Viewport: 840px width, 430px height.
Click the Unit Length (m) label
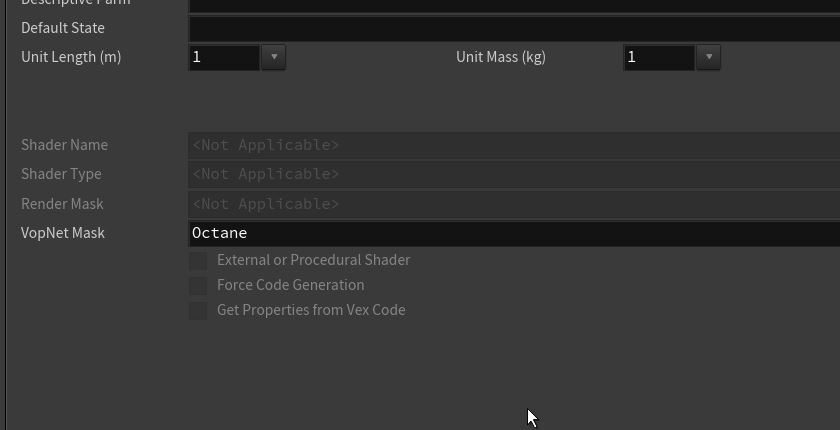(71, 57)
